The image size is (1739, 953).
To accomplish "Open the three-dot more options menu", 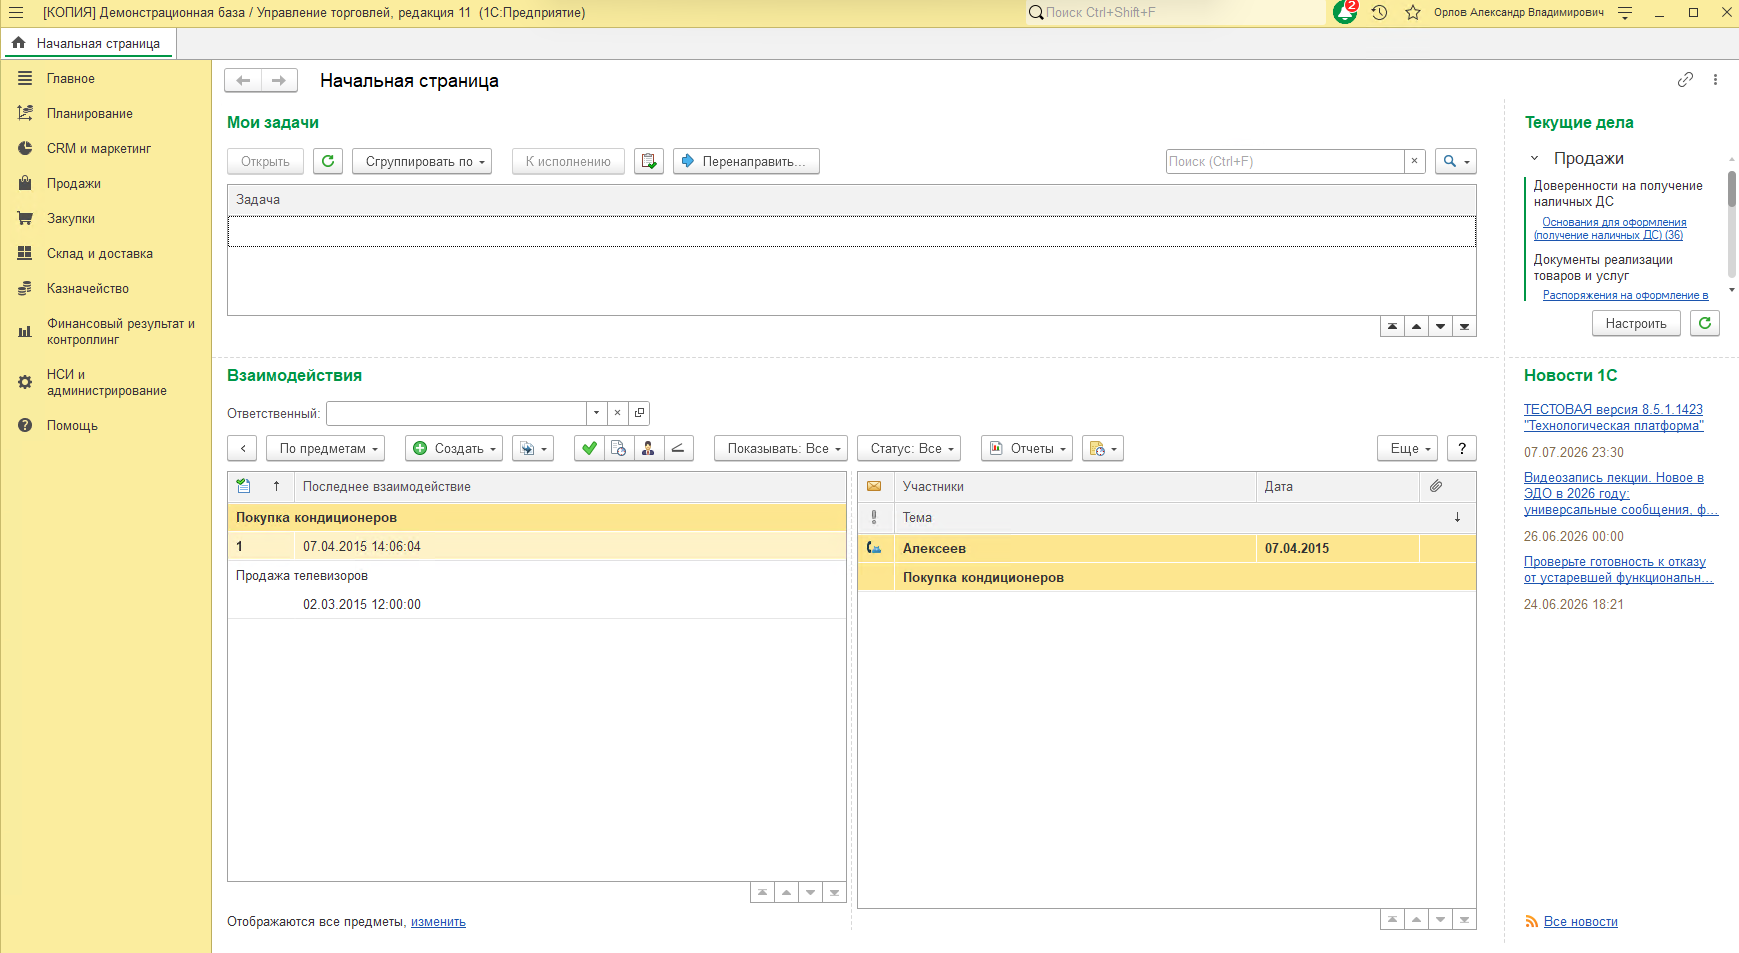I will coord(1715,80).
